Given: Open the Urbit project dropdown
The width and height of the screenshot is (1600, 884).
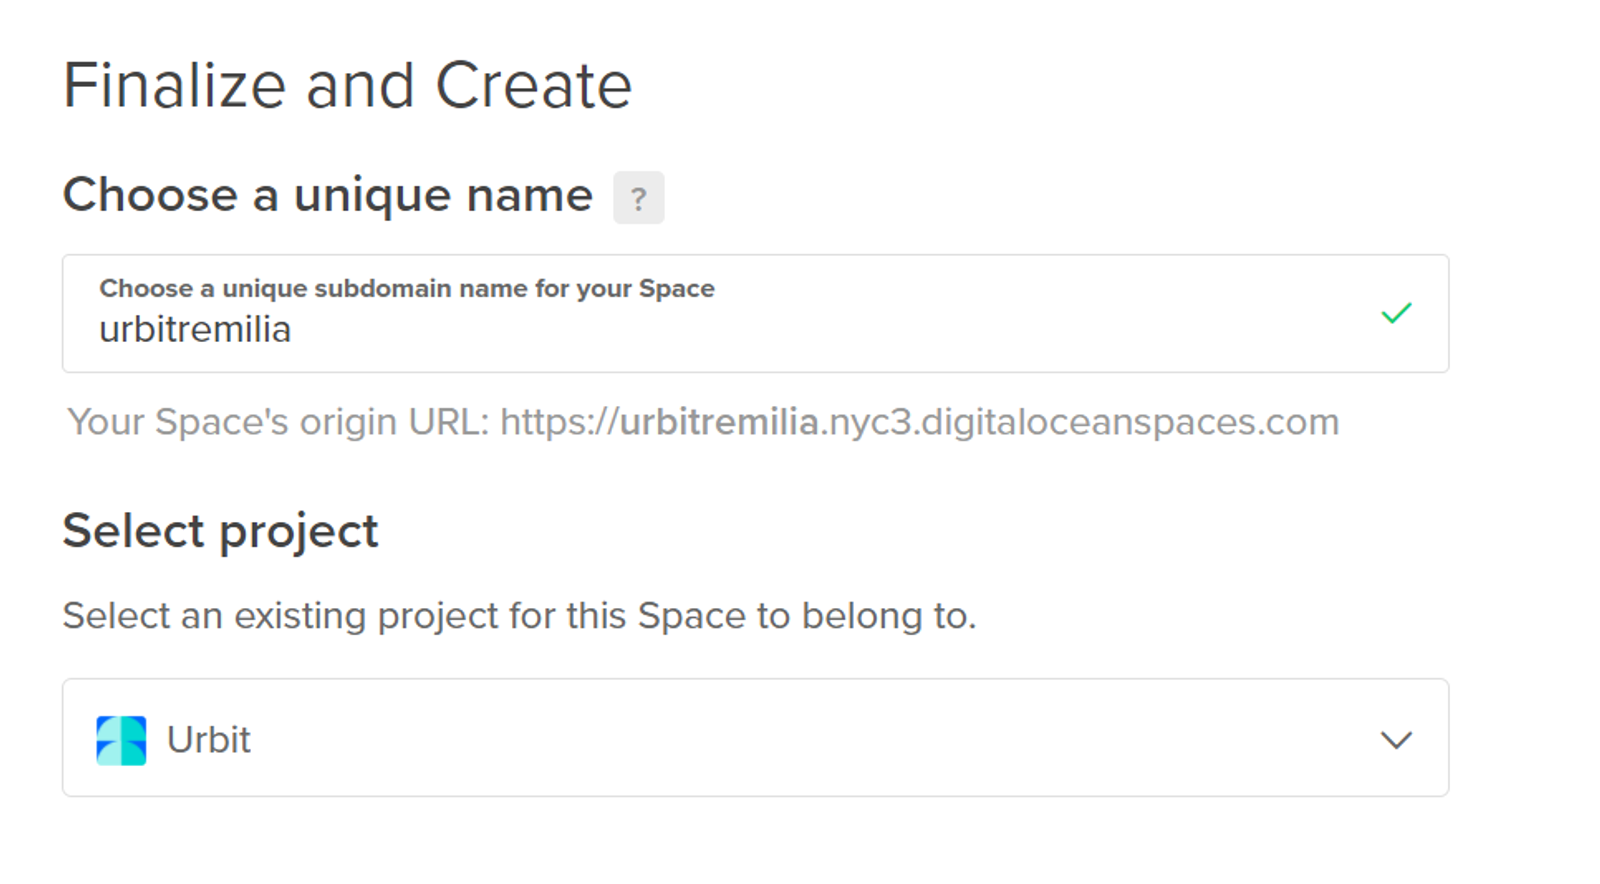Looking at the screenshot, I should [755, 738].
